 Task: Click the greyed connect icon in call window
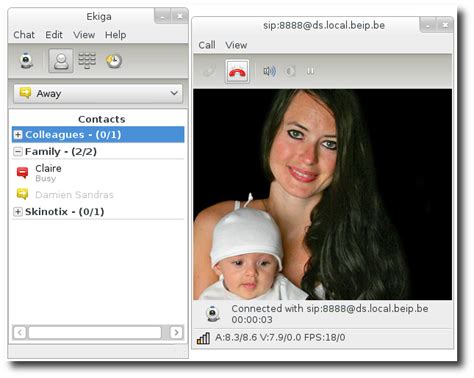pyautogui.click(x=210, y=71)
